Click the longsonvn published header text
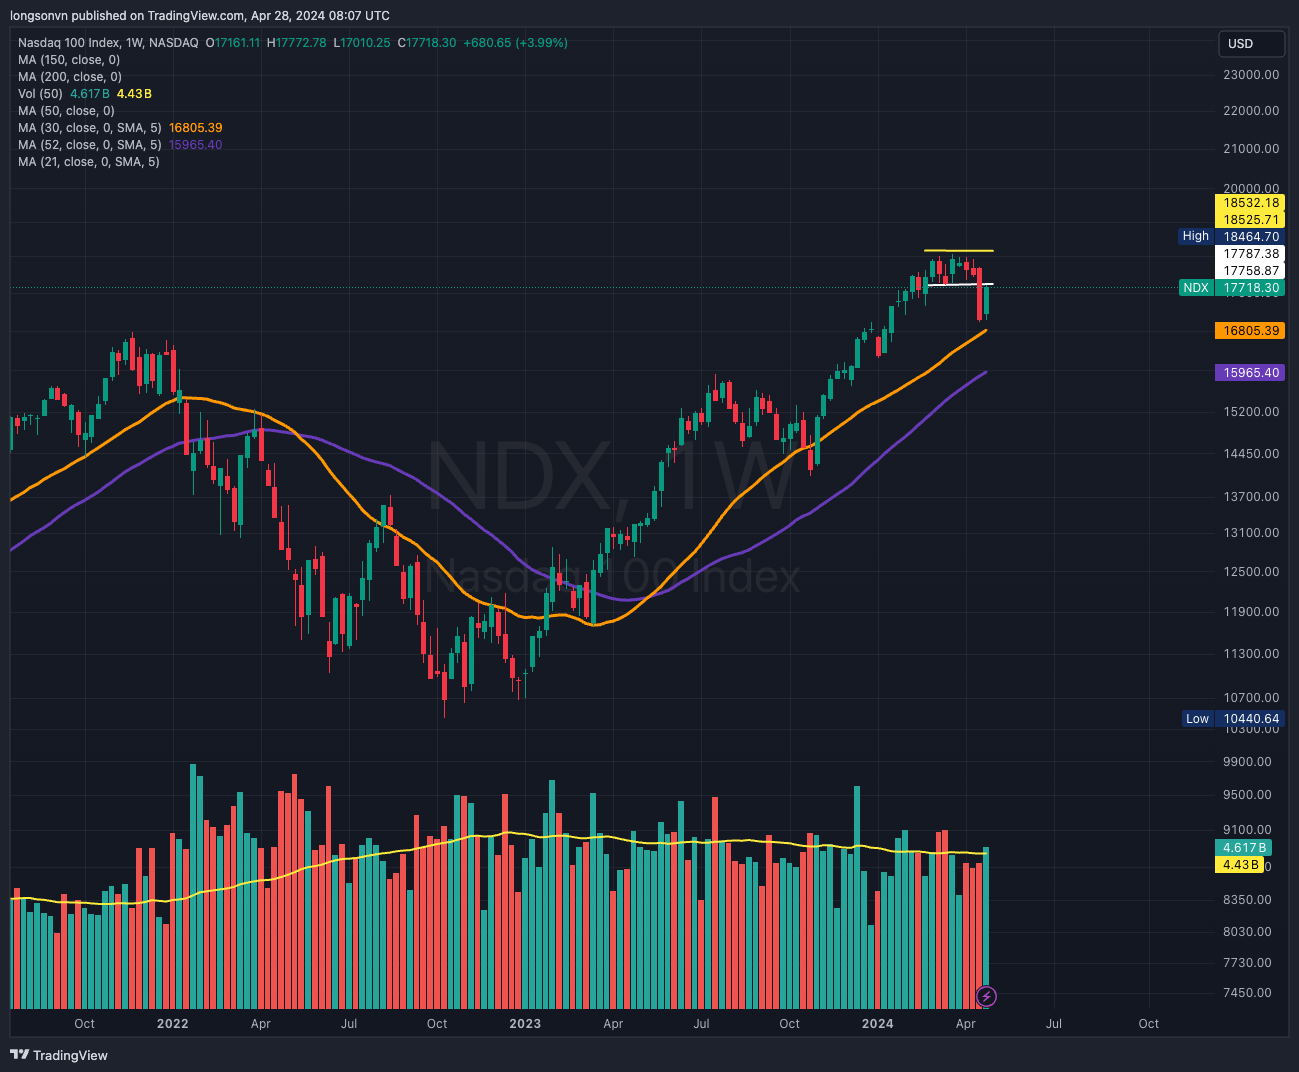The image size is (1299, 1072). [200, 16]
